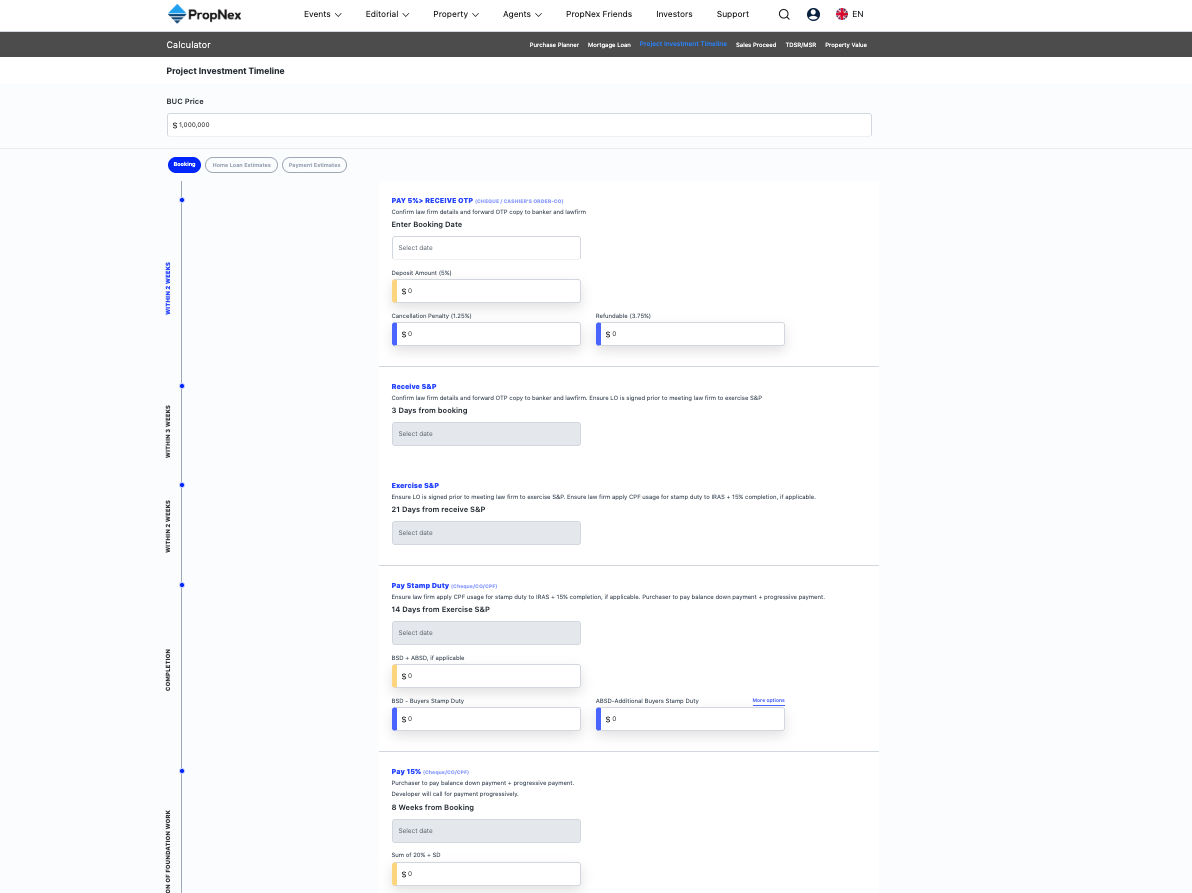Open the search magnifier icon

pyautogui.click(x=784, y=14)
